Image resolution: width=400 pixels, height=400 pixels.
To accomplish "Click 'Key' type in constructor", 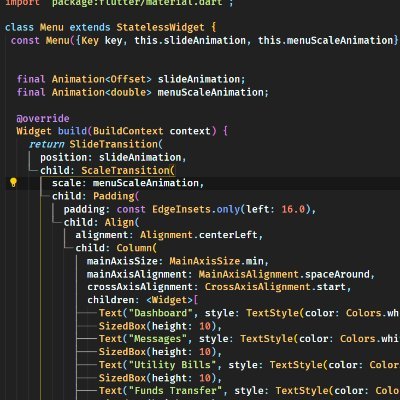I will click(x=90, y=40).
